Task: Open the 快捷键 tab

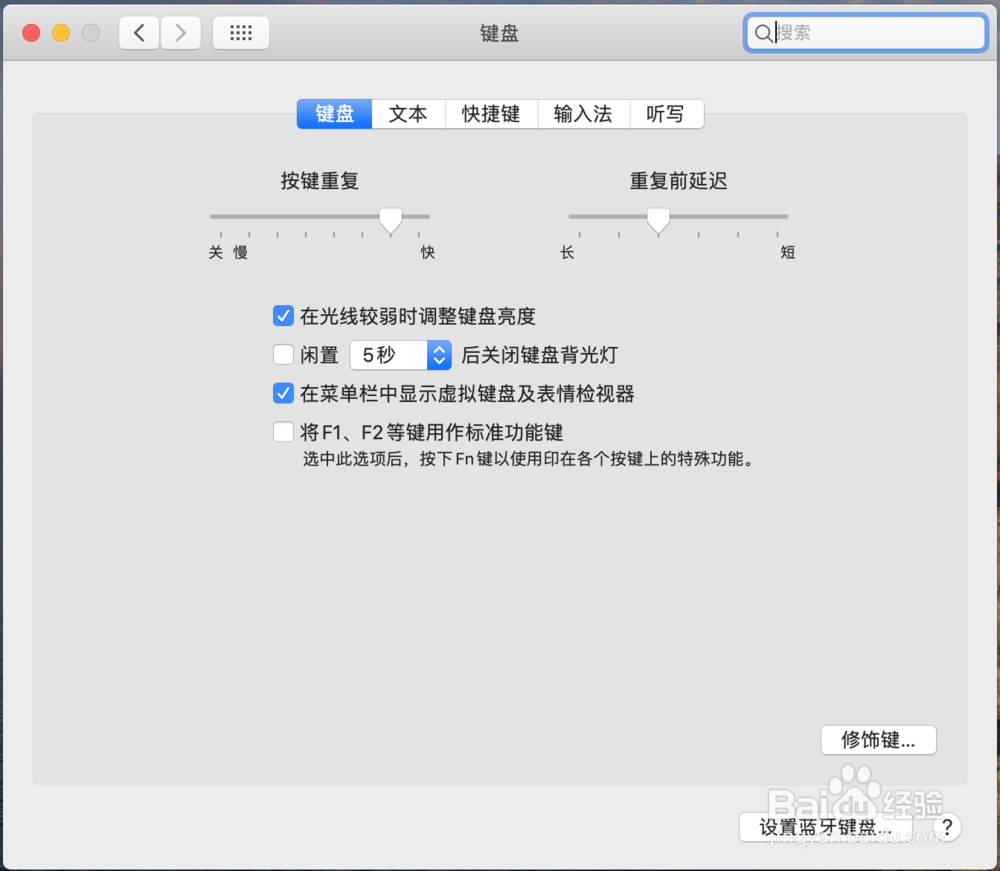Action: point(491,113)
